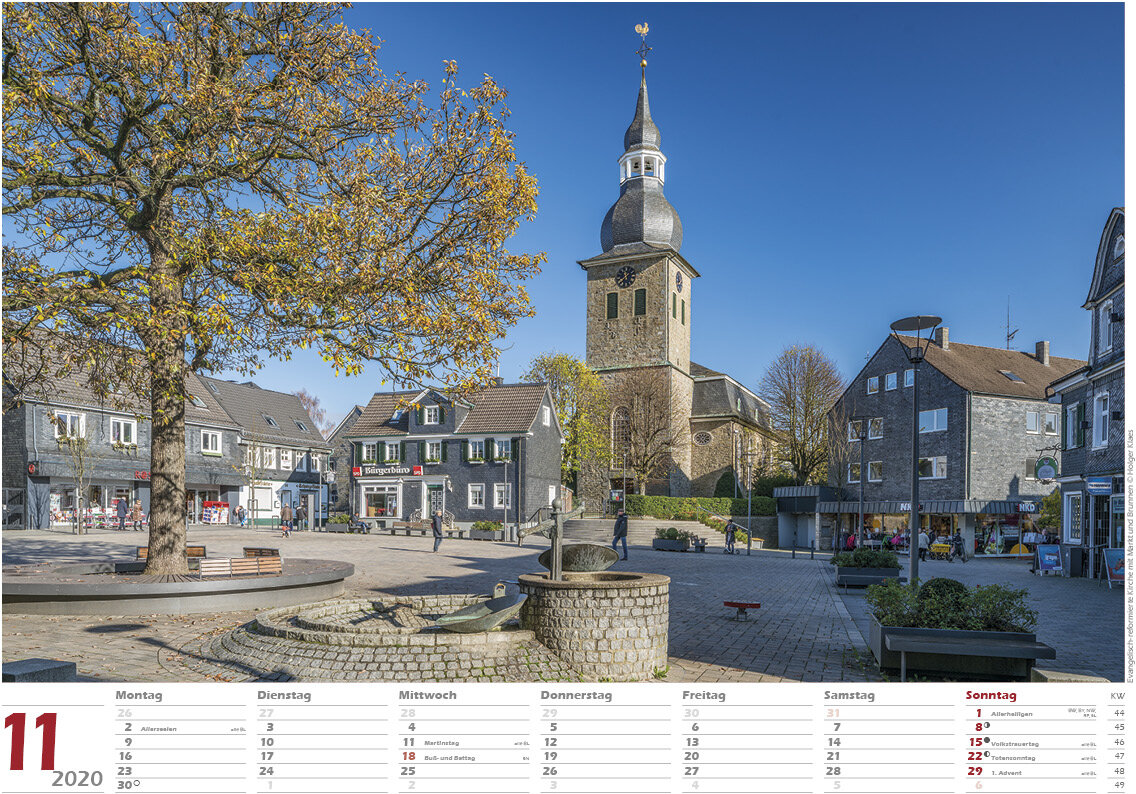The image size is (1136, 794).
Task: Click Martinstag on Wednesday 11
Action: [x=441, y=743]
